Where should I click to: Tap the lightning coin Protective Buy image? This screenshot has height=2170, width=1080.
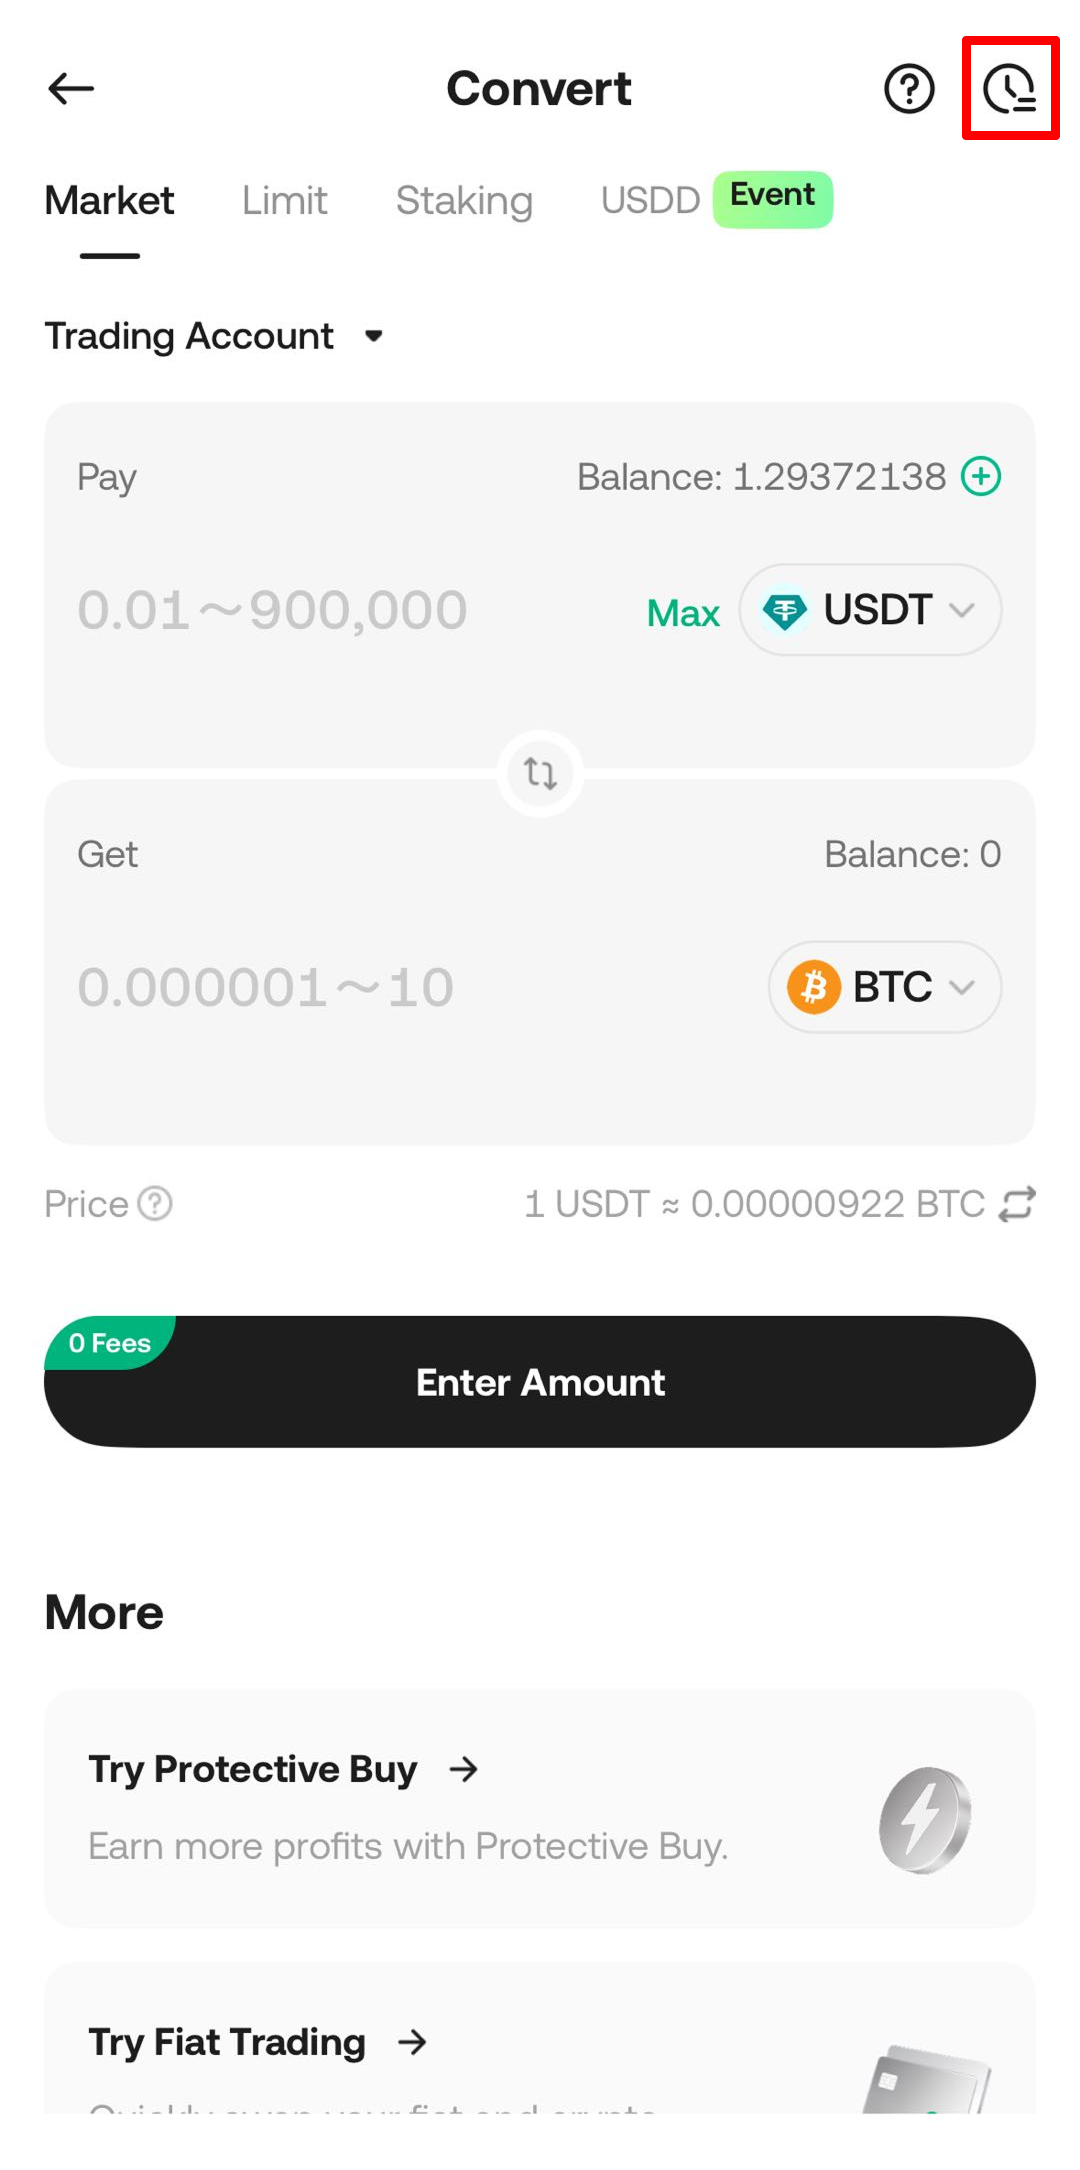click(x=925, y=1819)
